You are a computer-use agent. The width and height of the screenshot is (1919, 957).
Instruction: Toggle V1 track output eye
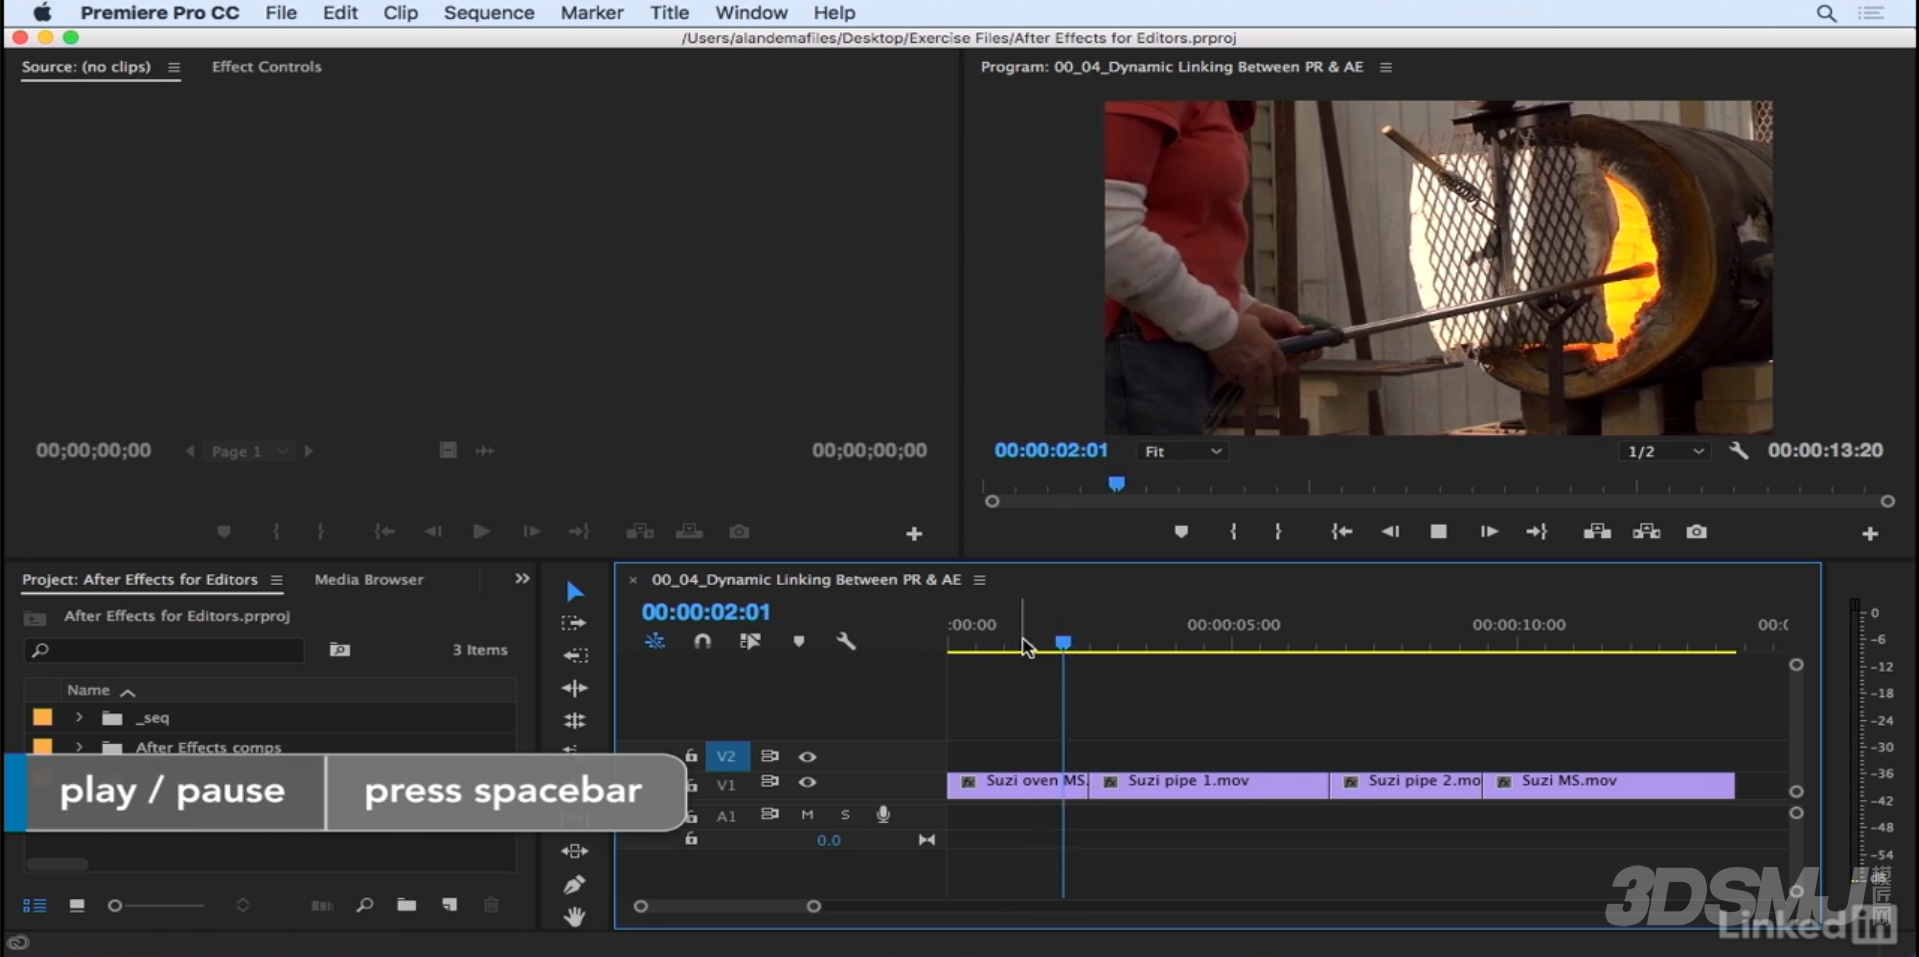coord(807,782)
